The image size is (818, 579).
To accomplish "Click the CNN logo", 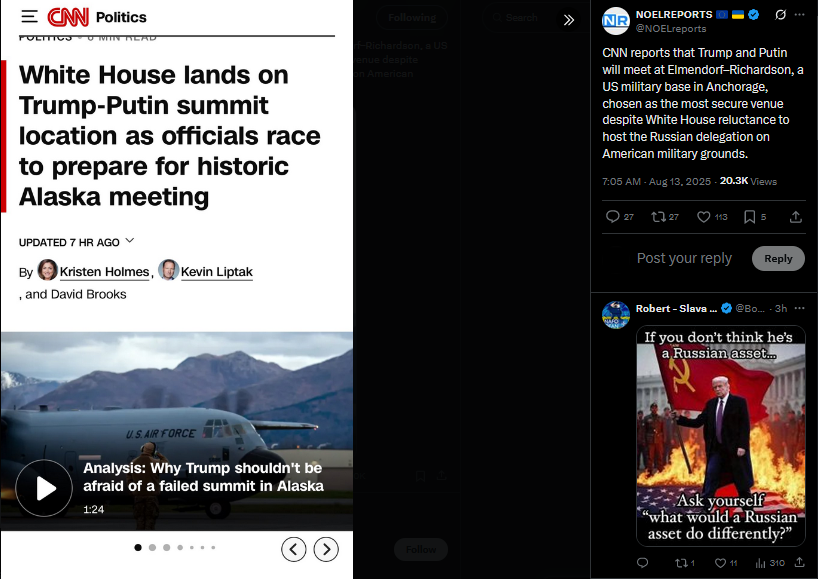I will click(x=68, y=17).
